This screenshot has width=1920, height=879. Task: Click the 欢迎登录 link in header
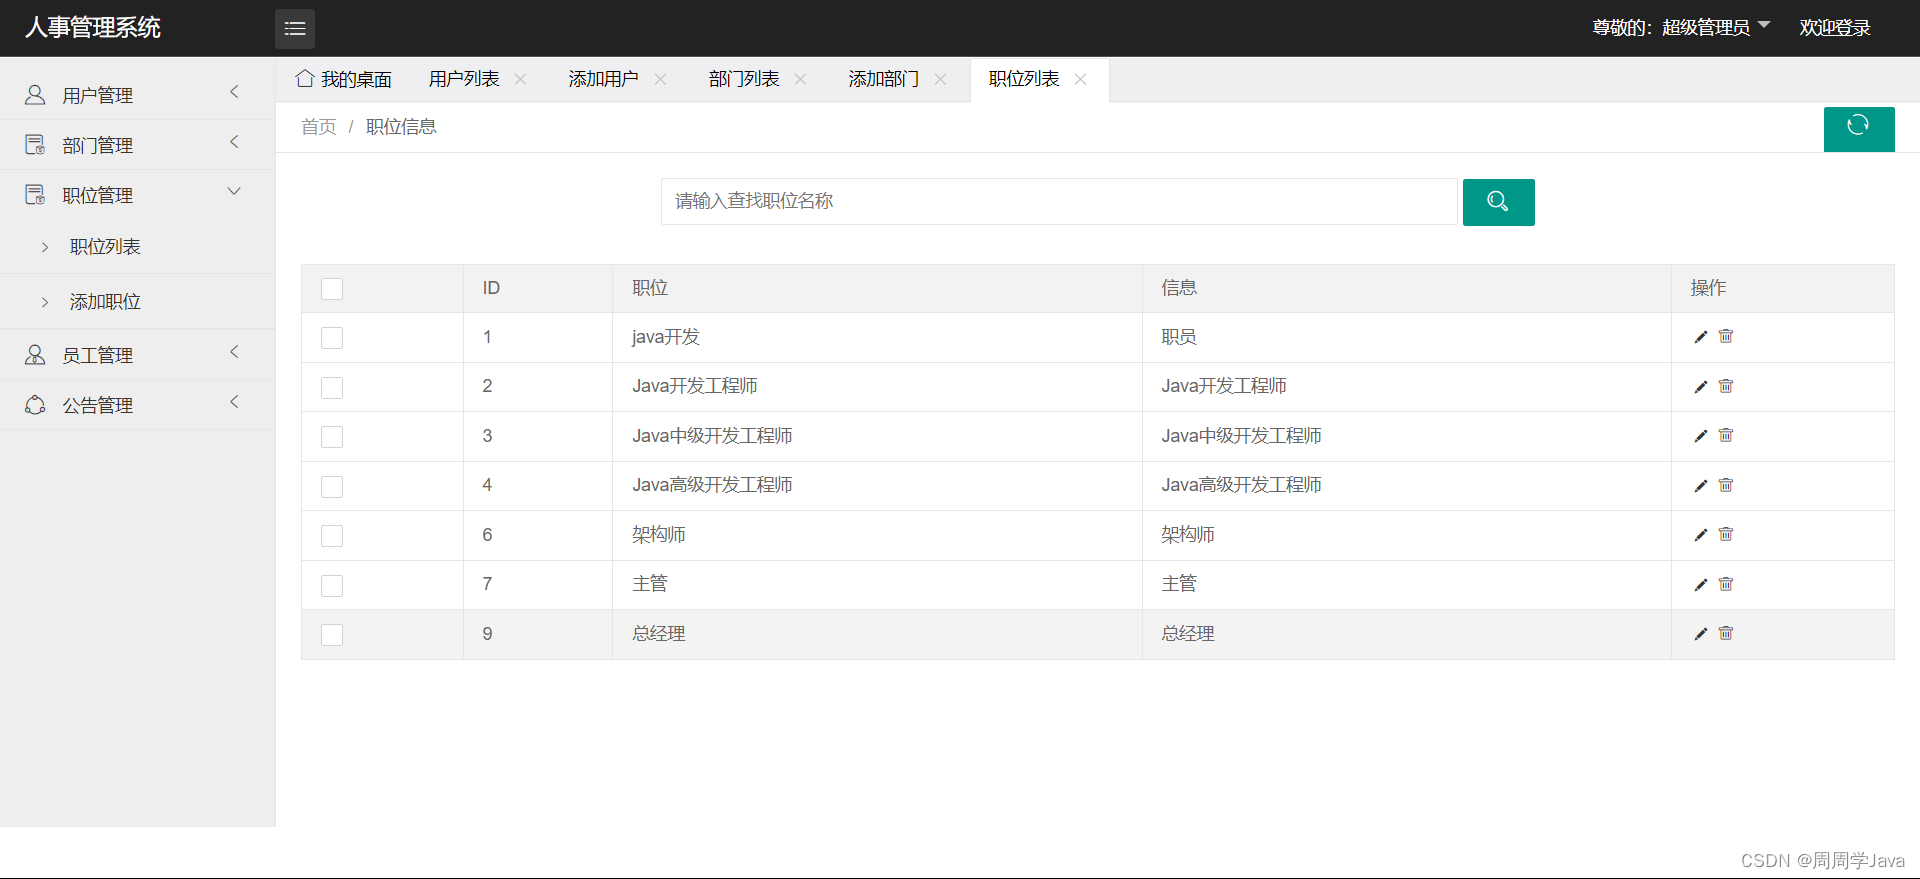point(1835,28)
